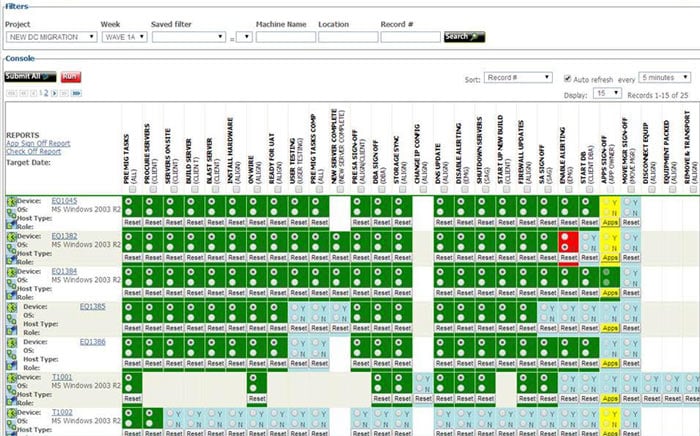Open the App Sign Off Report link
Viewport: 700px width, 436px height.
[38, 143]
